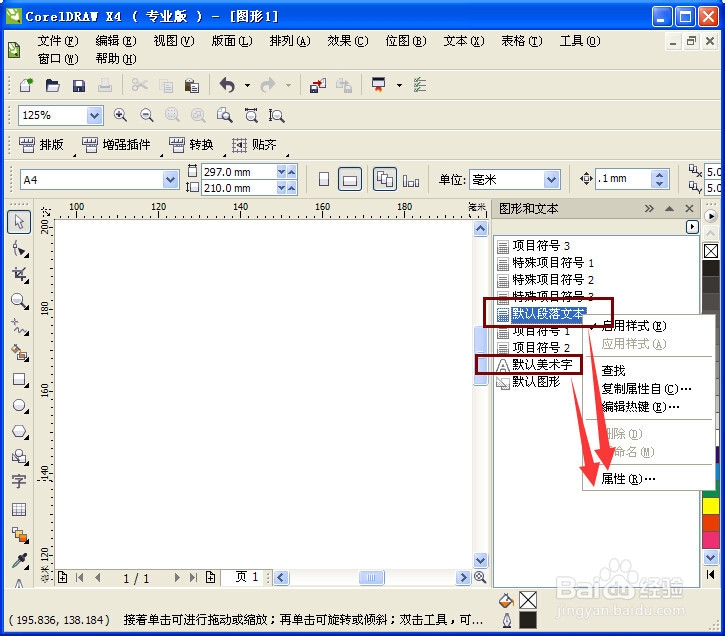Select the 项目符号 3 style item
The height and width of the screenshot is (636, 725).
point(534,245)
